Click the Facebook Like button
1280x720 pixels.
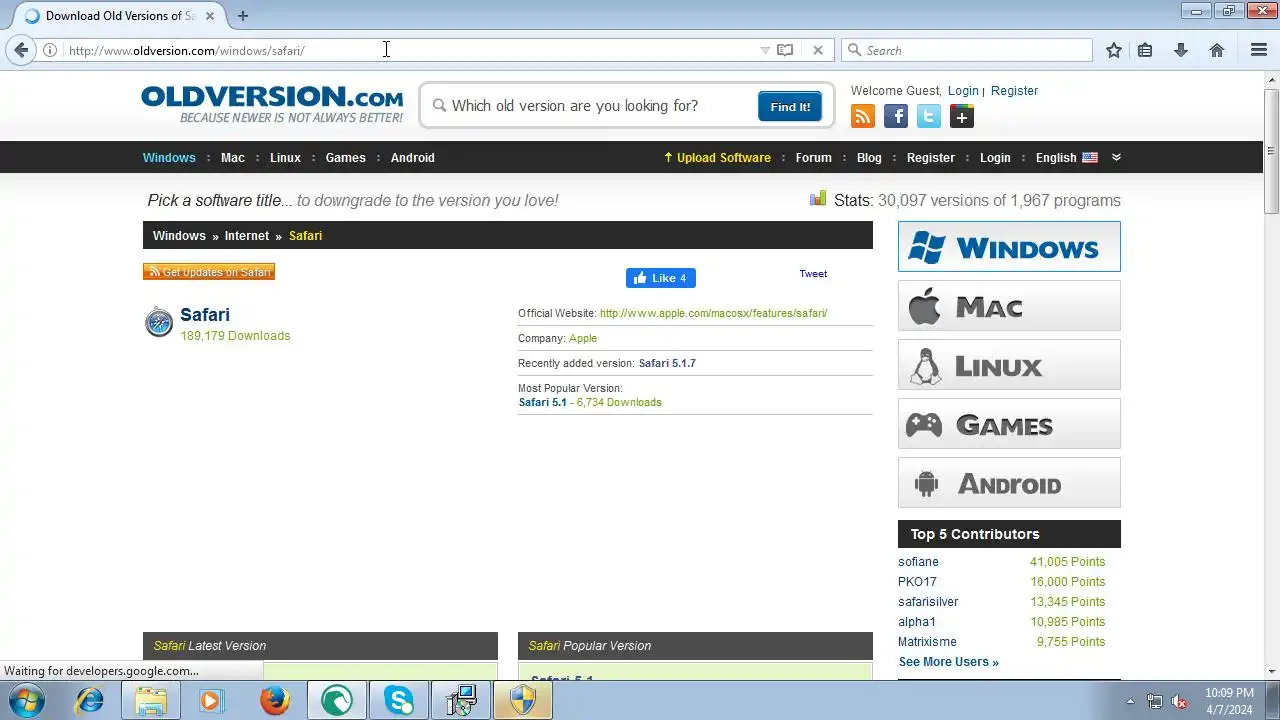(x=661, y=278)
